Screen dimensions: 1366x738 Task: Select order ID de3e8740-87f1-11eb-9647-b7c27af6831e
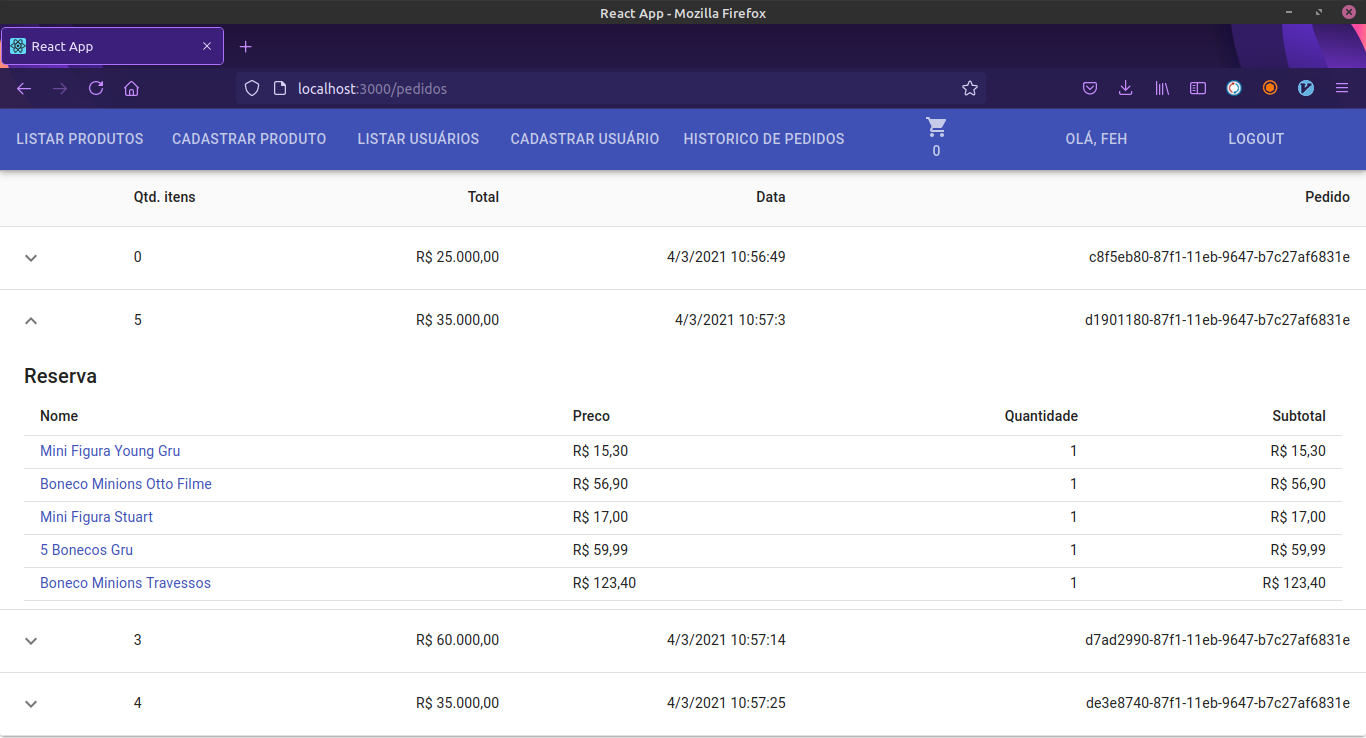tap(1218, 703)
